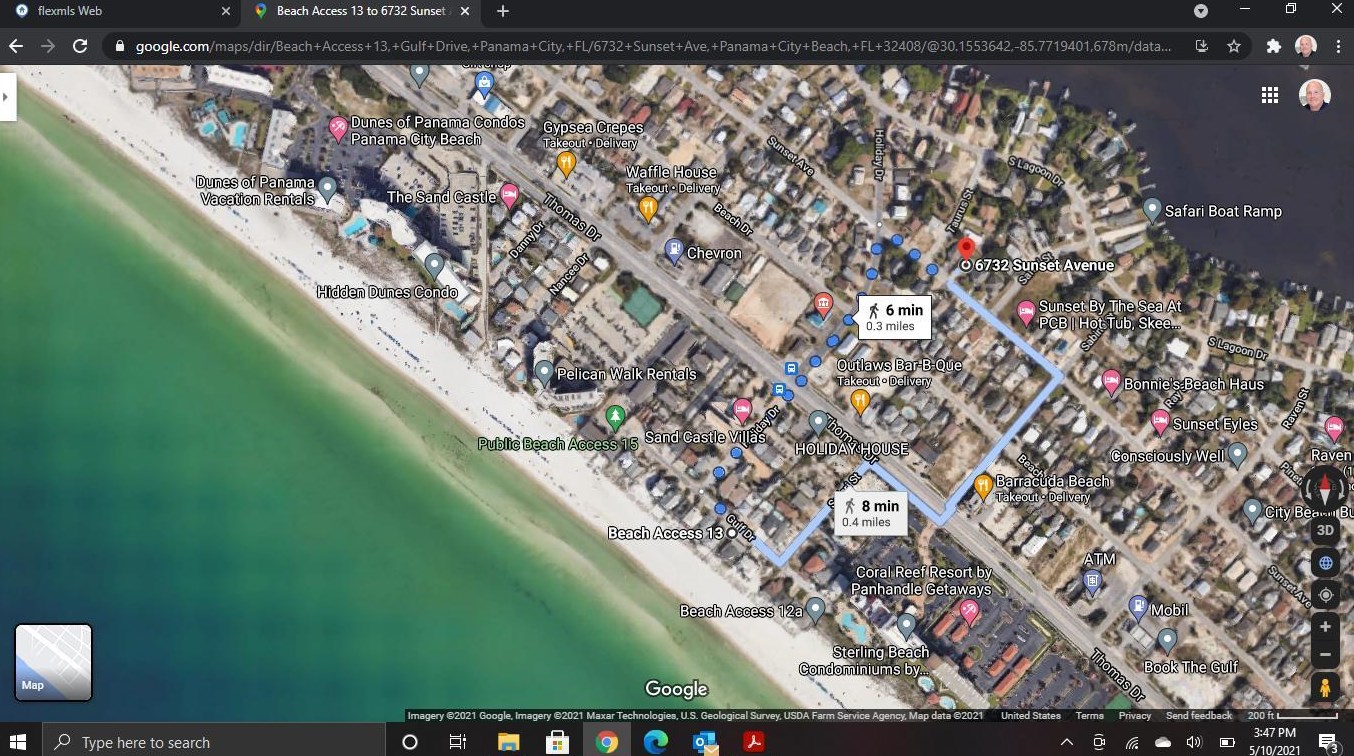Viewport: 1354px width, 756px height.
Task: Show hidden system tray icons
Action: coord(1066,742)
